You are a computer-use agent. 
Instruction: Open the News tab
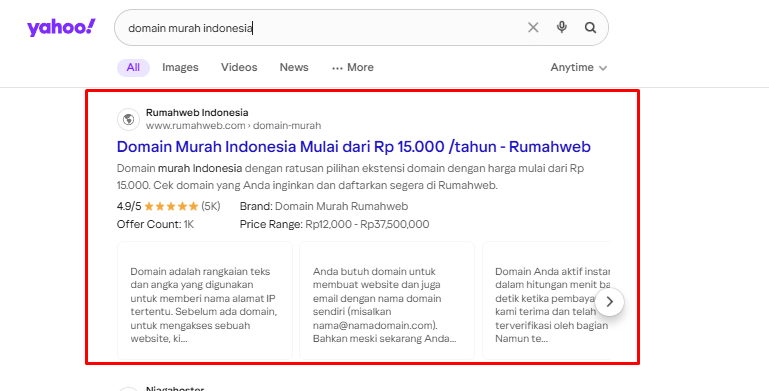click(294, 68)
